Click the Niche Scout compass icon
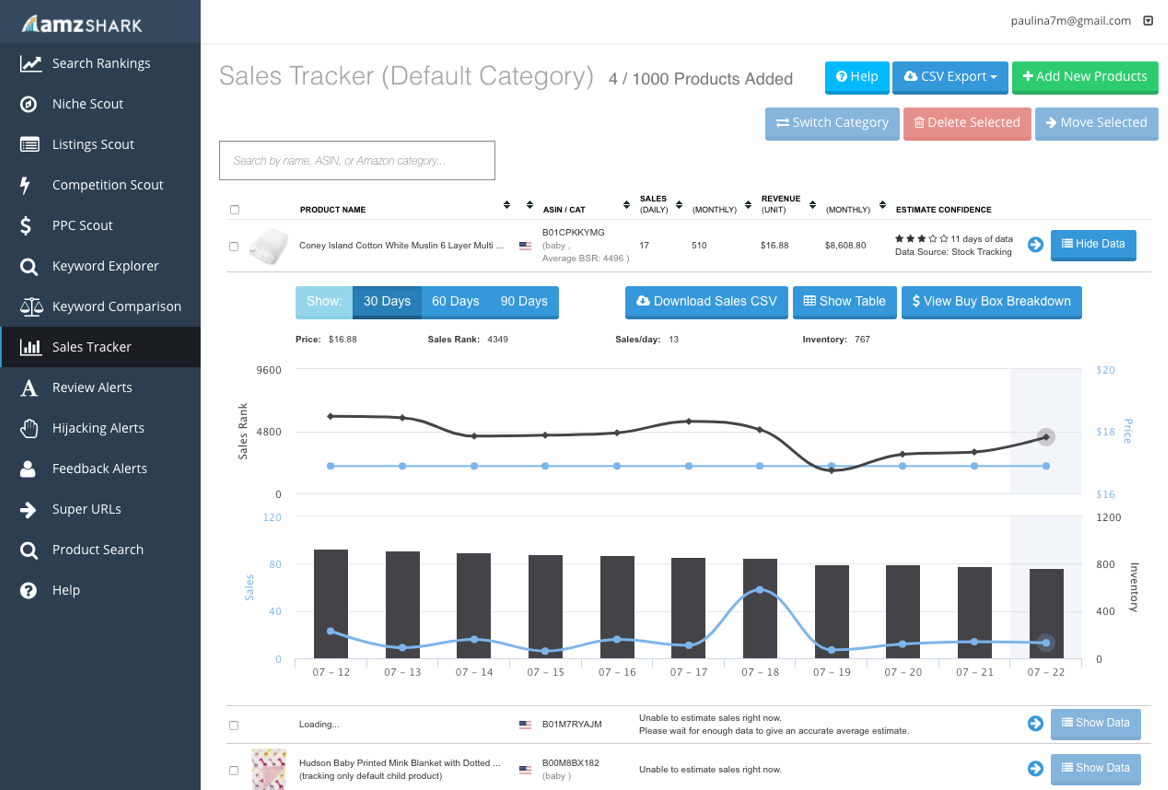Viewport: 1168px width, 790px height. pyautogui.click(x=28, y=104)
